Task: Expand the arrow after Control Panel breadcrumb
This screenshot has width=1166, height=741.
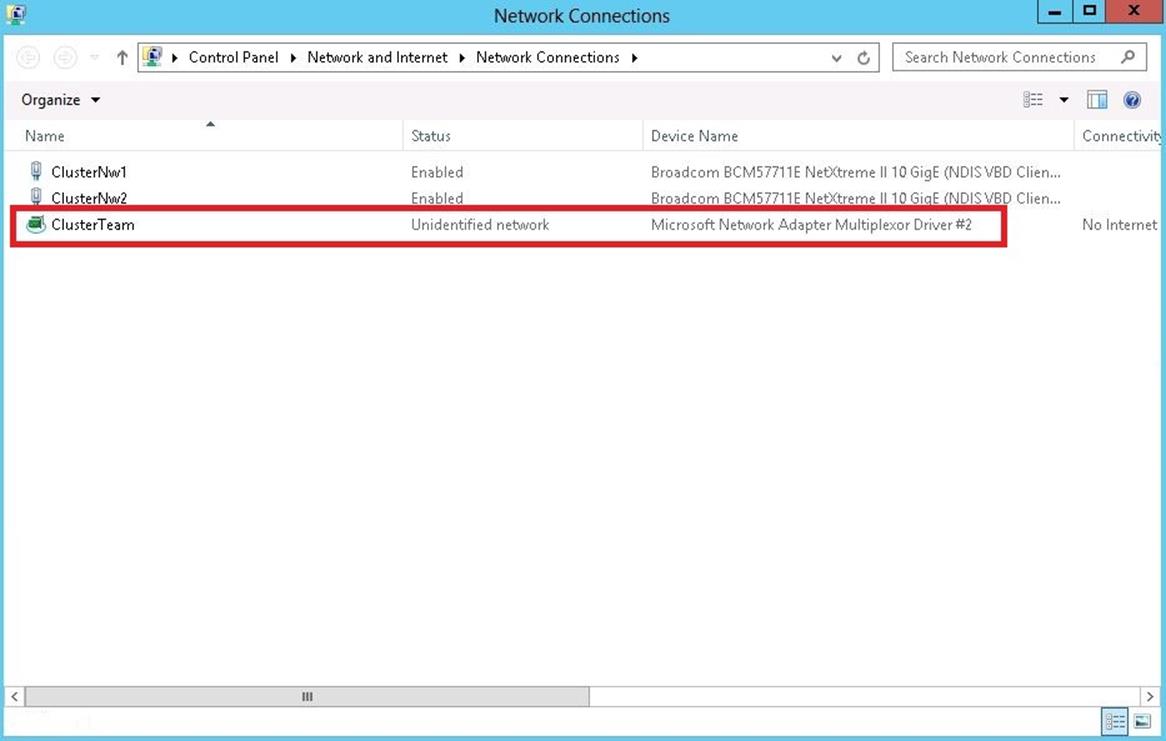Action: (x=293, y=58)
